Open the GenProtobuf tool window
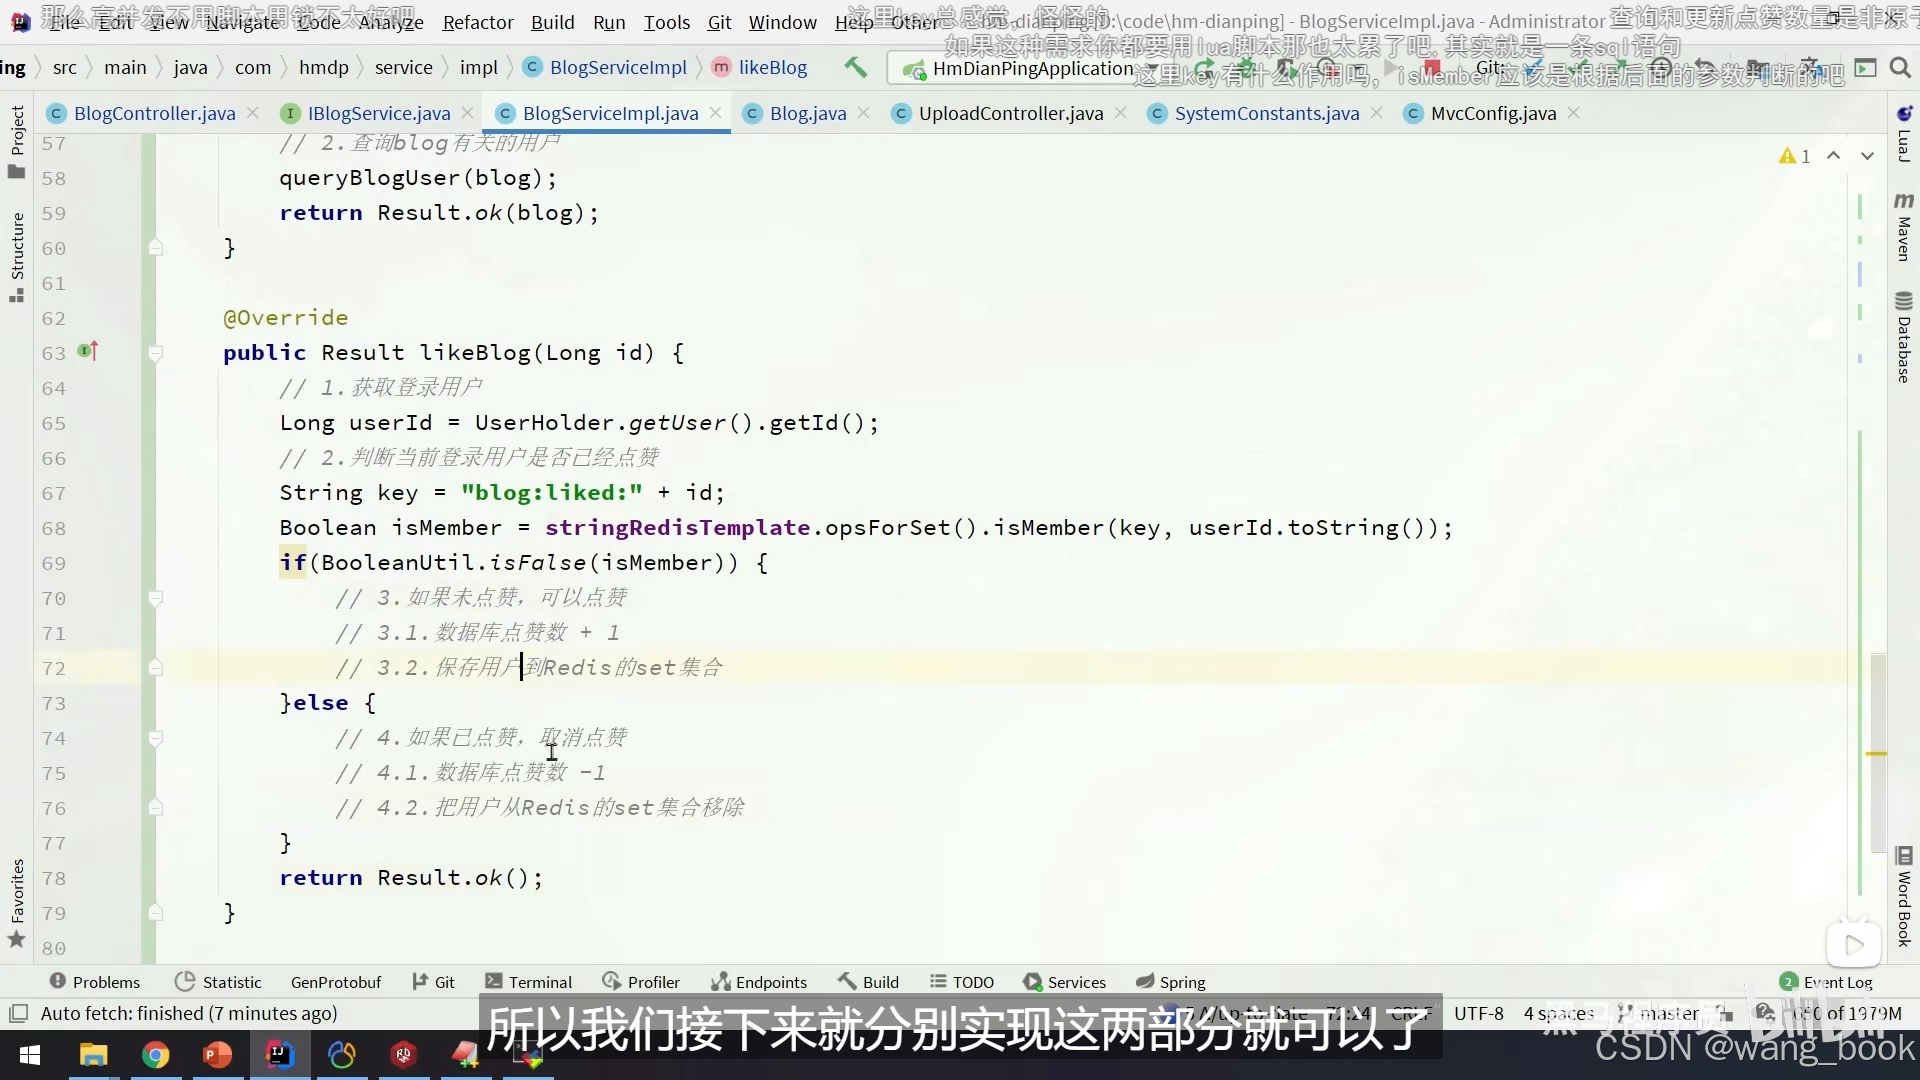 pyautogui.click(x=336, y=982)
